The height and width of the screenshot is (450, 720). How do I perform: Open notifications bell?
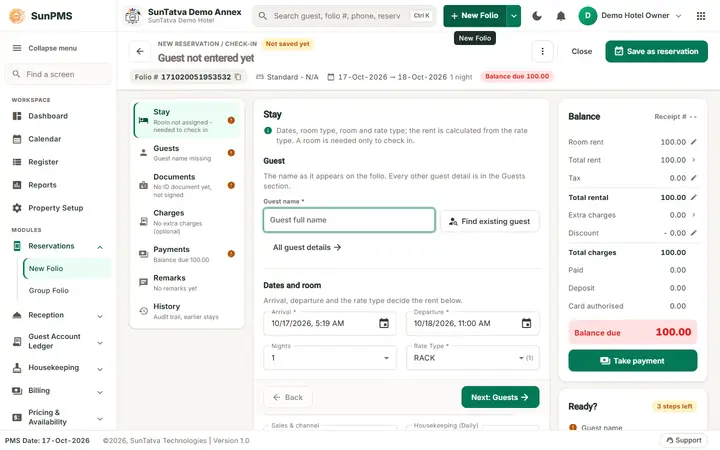click(561, 16)
